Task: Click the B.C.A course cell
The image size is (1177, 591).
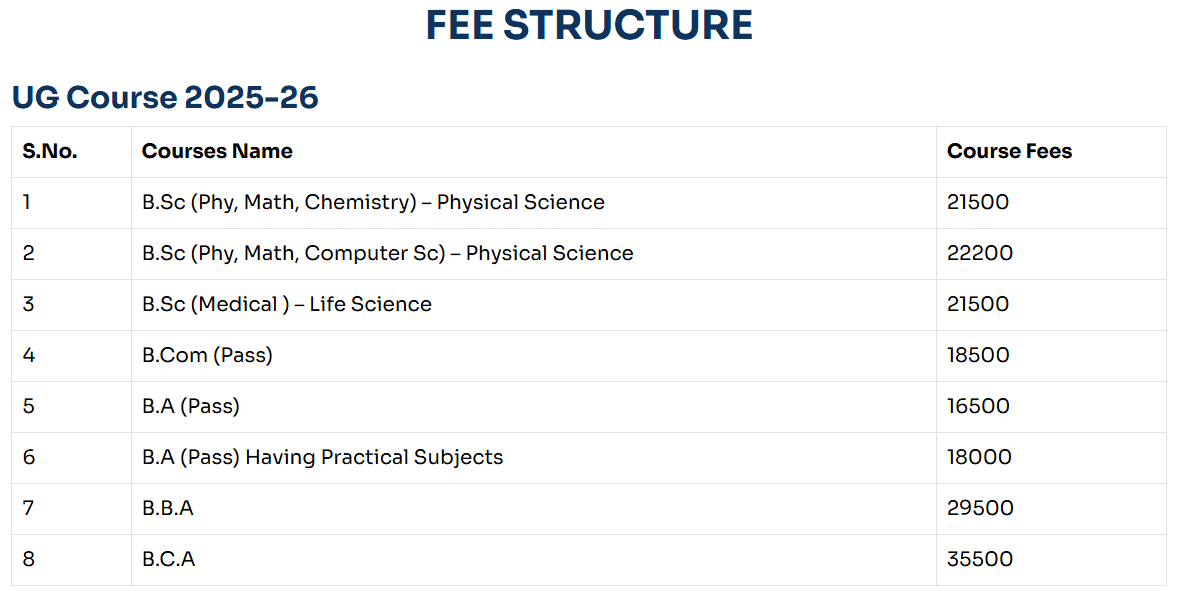Action: pos(169,560)
